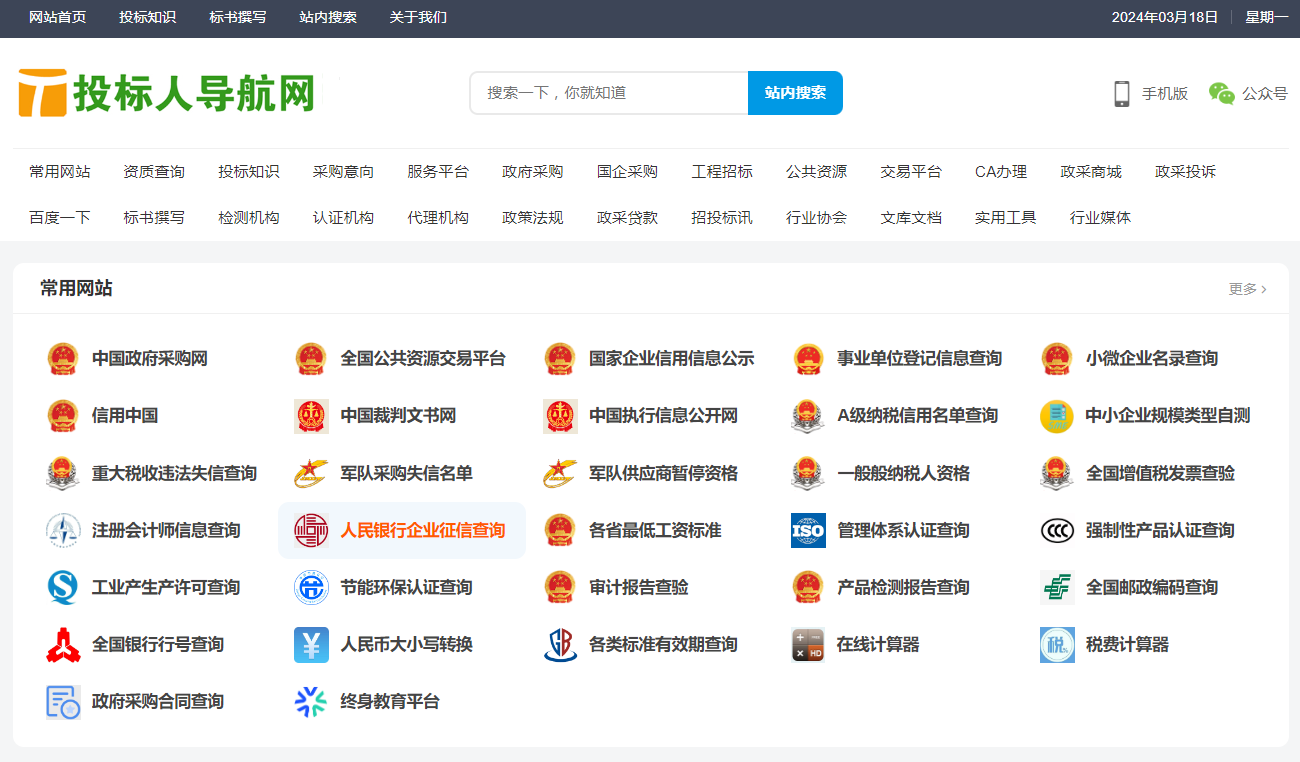Click the court icon beside 中国裁判文书网
Screen dimensions: 1300x762
tap(311, 416)
